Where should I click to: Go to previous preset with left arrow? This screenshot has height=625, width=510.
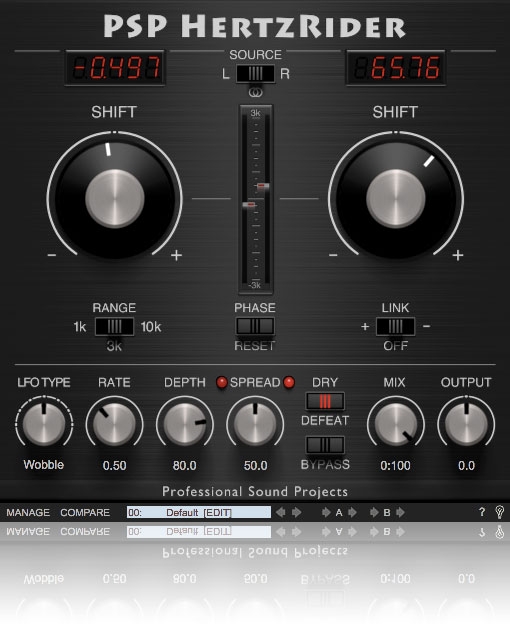[281, 512]
